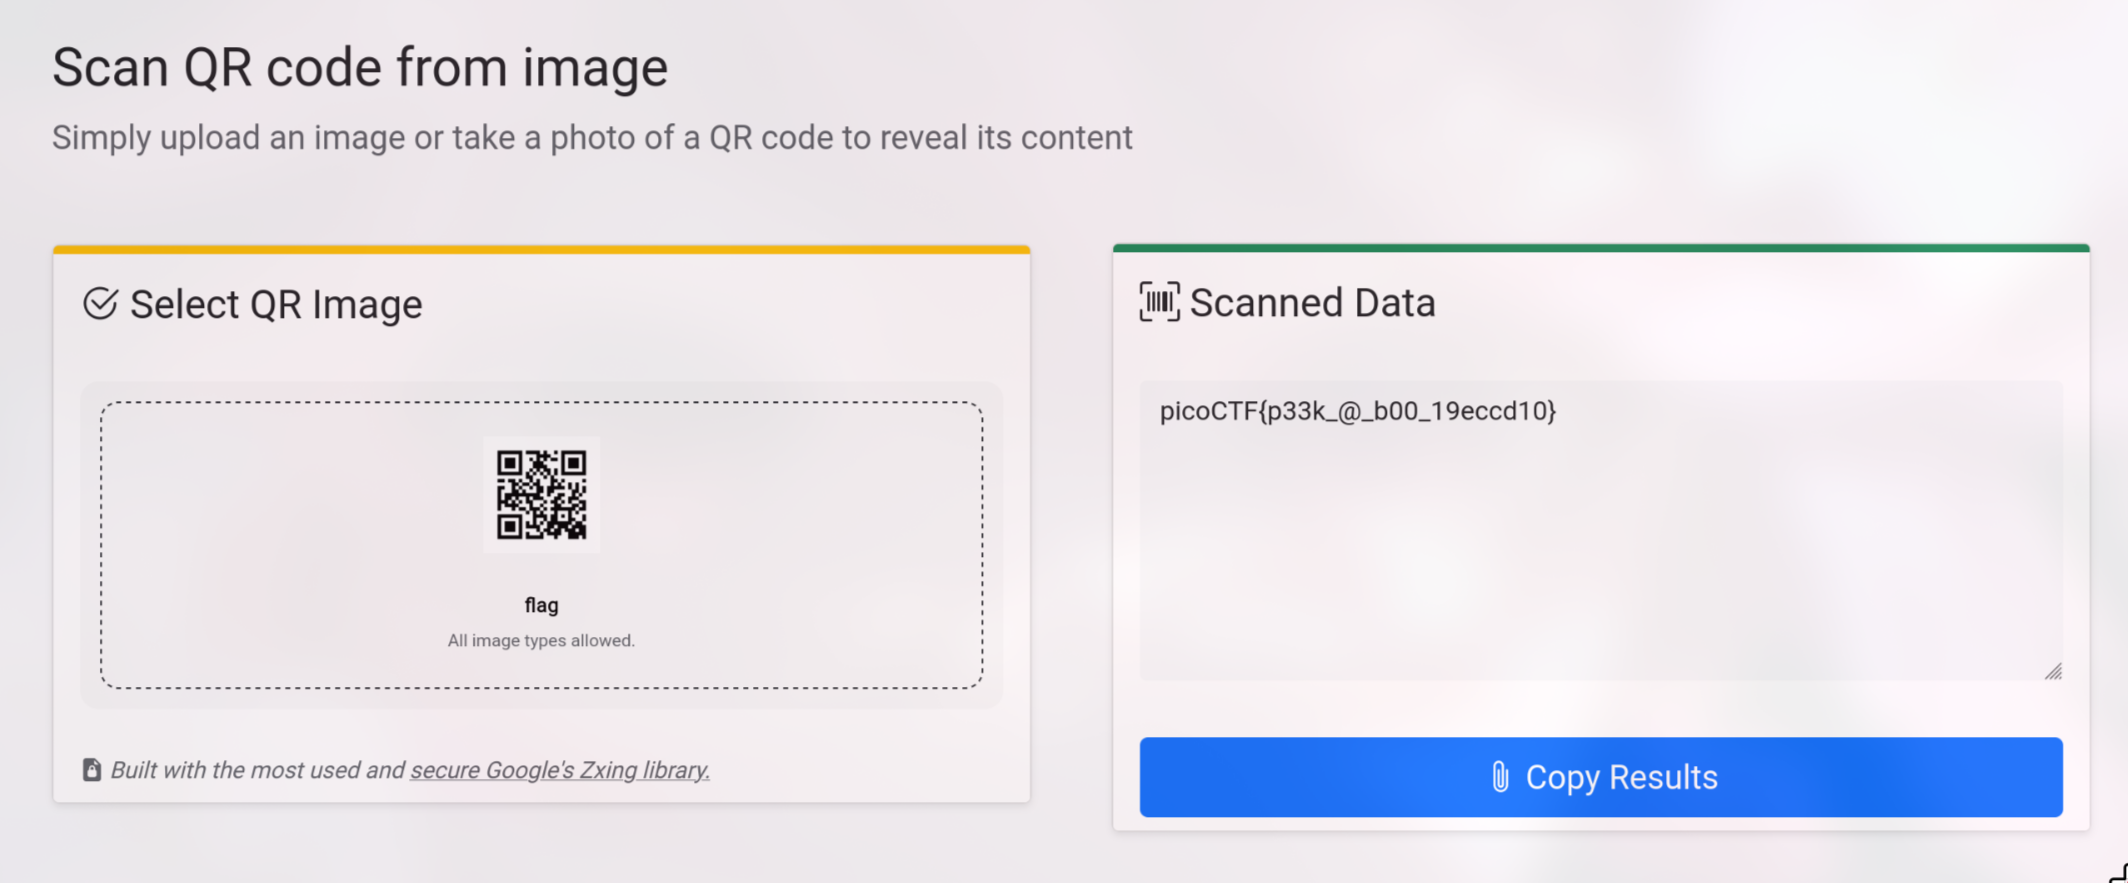Grab the textarea resize handle corner
Viewport: 2128px width, 883px height.
2053,671
